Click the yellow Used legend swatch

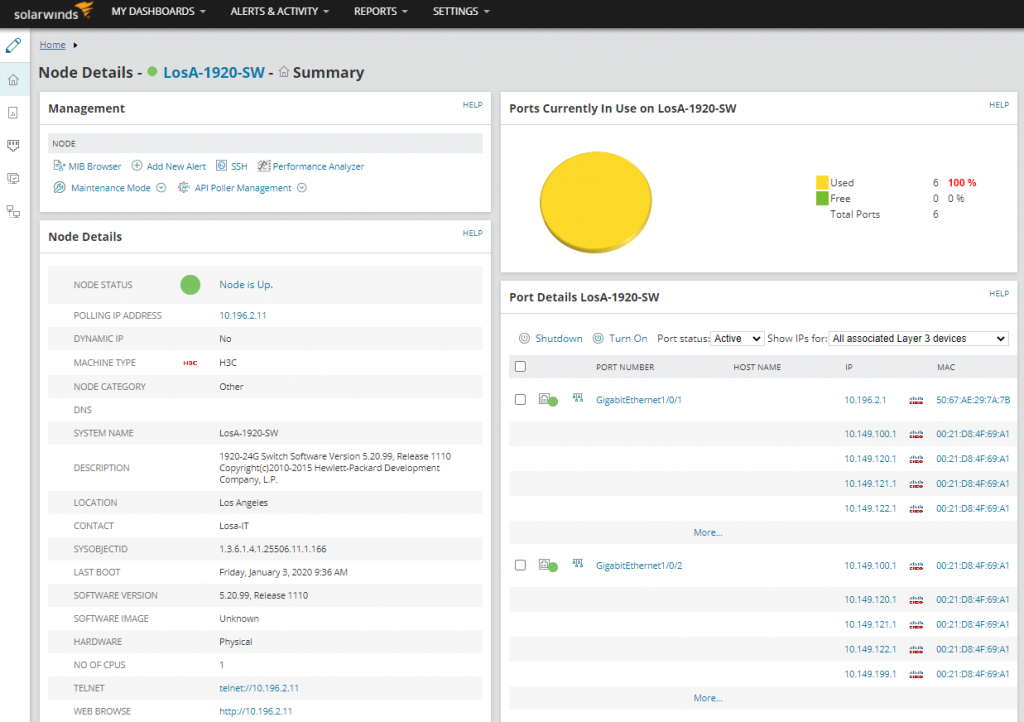pyautogui.click(x=822, y=183)
